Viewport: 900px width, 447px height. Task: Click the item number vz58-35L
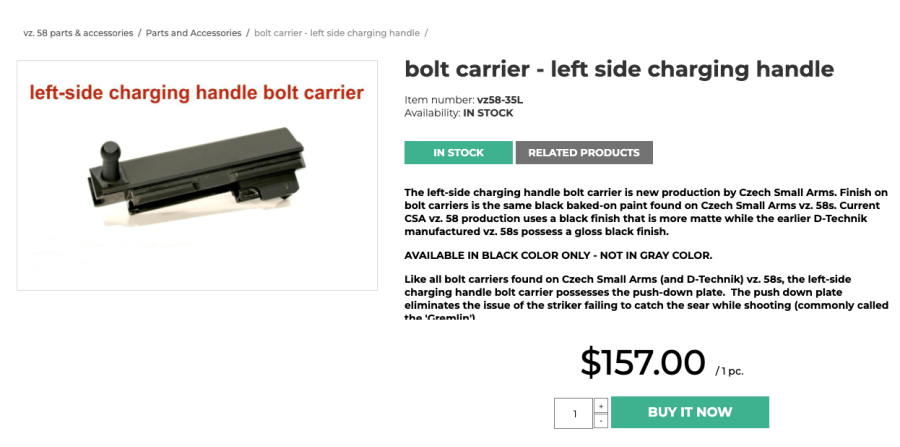click(500, 100)
